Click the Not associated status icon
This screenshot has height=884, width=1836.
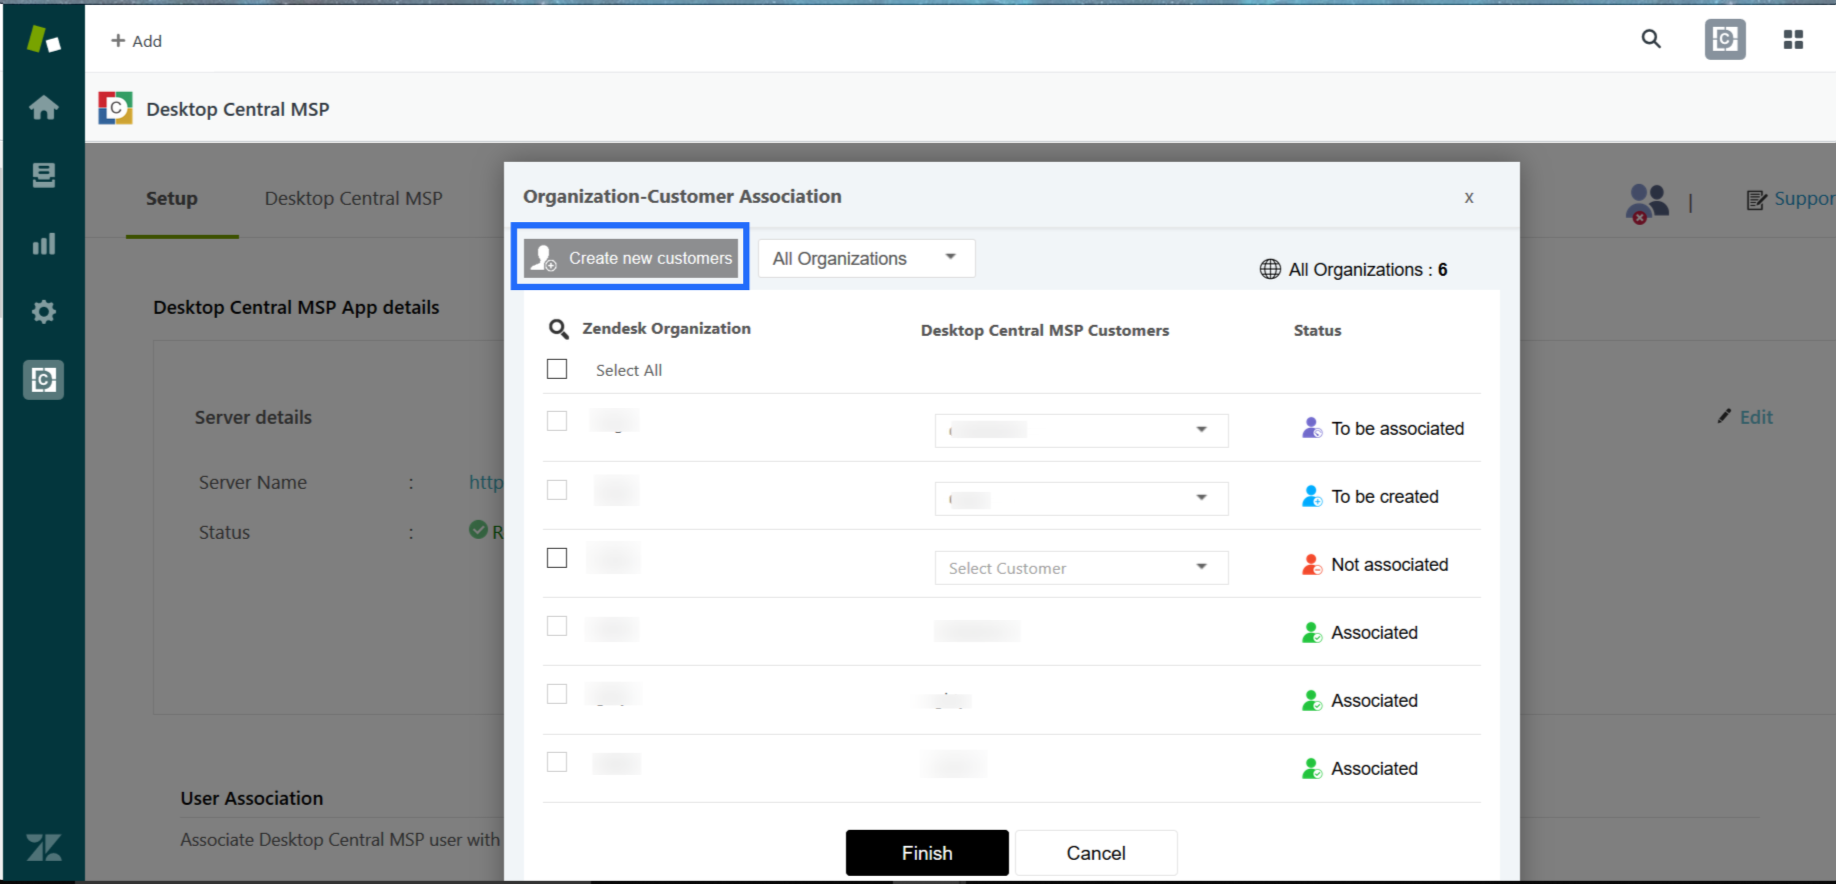(1312, 564)
